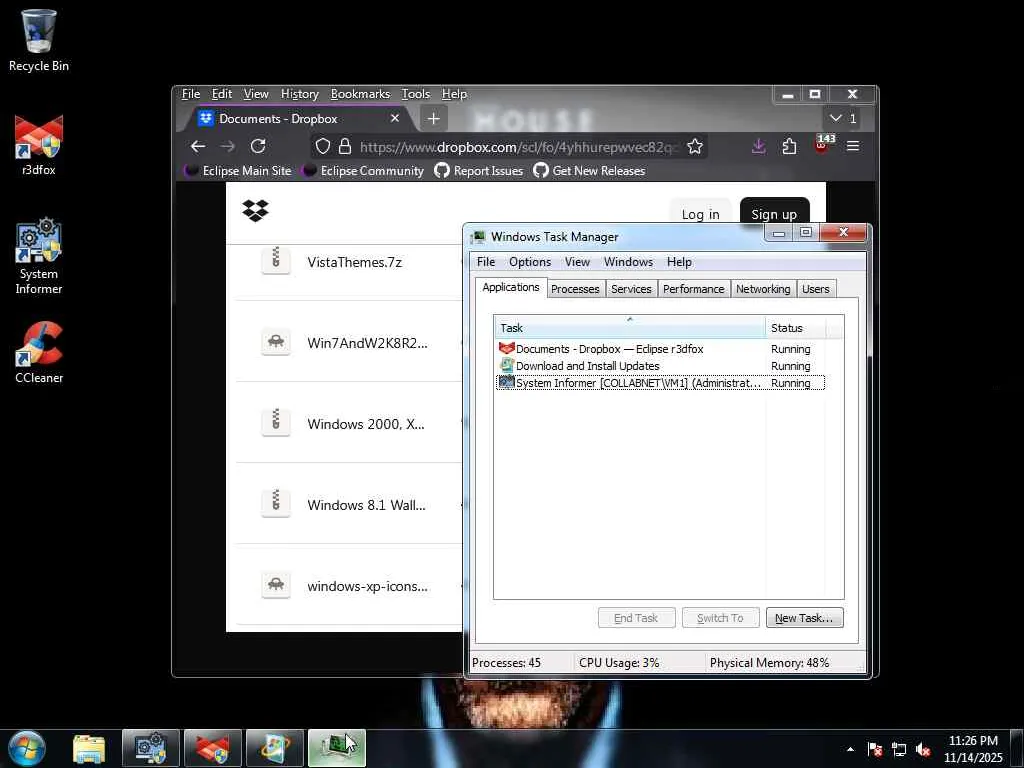
Task: Click the Action Center flag tray icon
Action: (x=875, y=749)
